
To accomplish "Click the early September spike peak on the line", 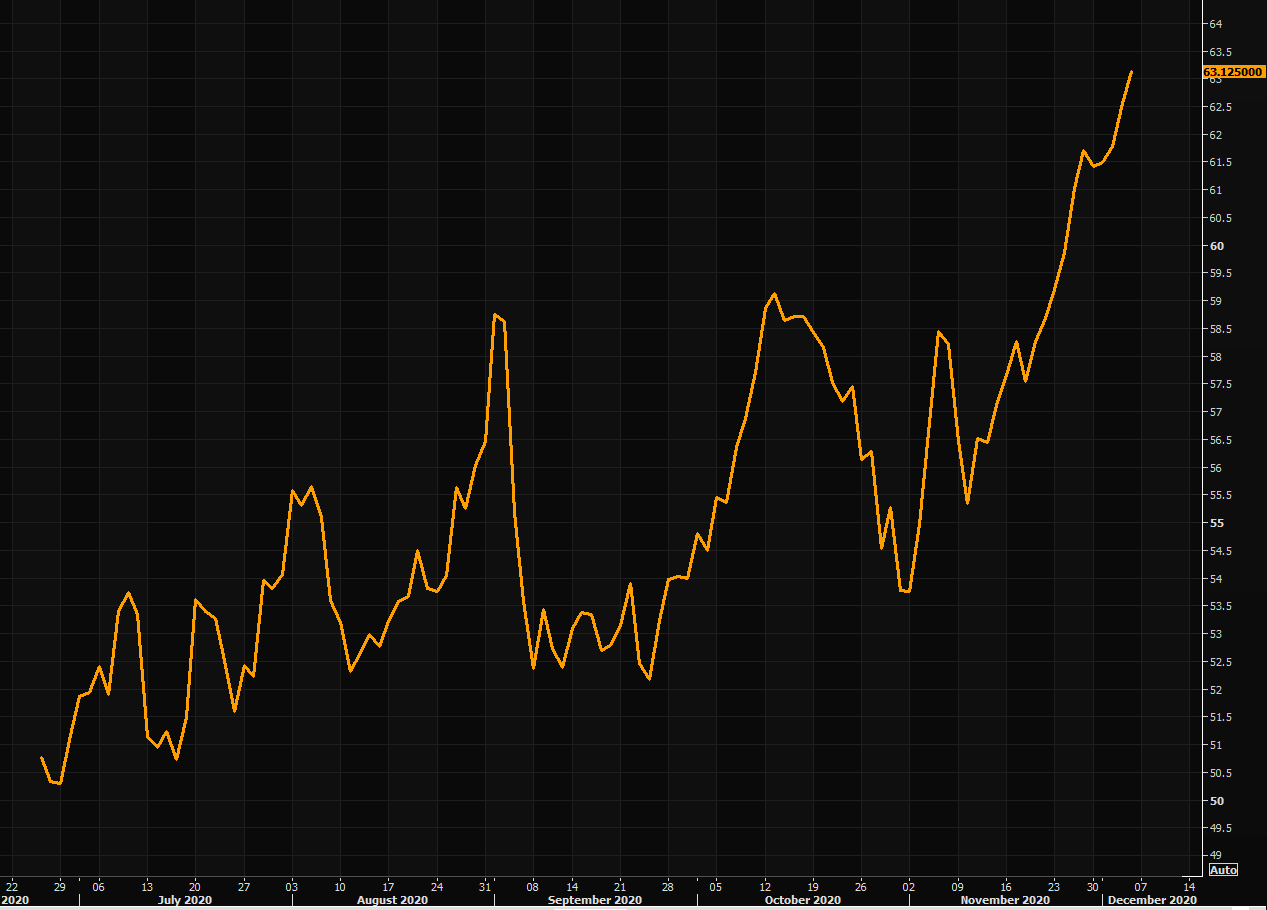I will click(x=494, y=315).
